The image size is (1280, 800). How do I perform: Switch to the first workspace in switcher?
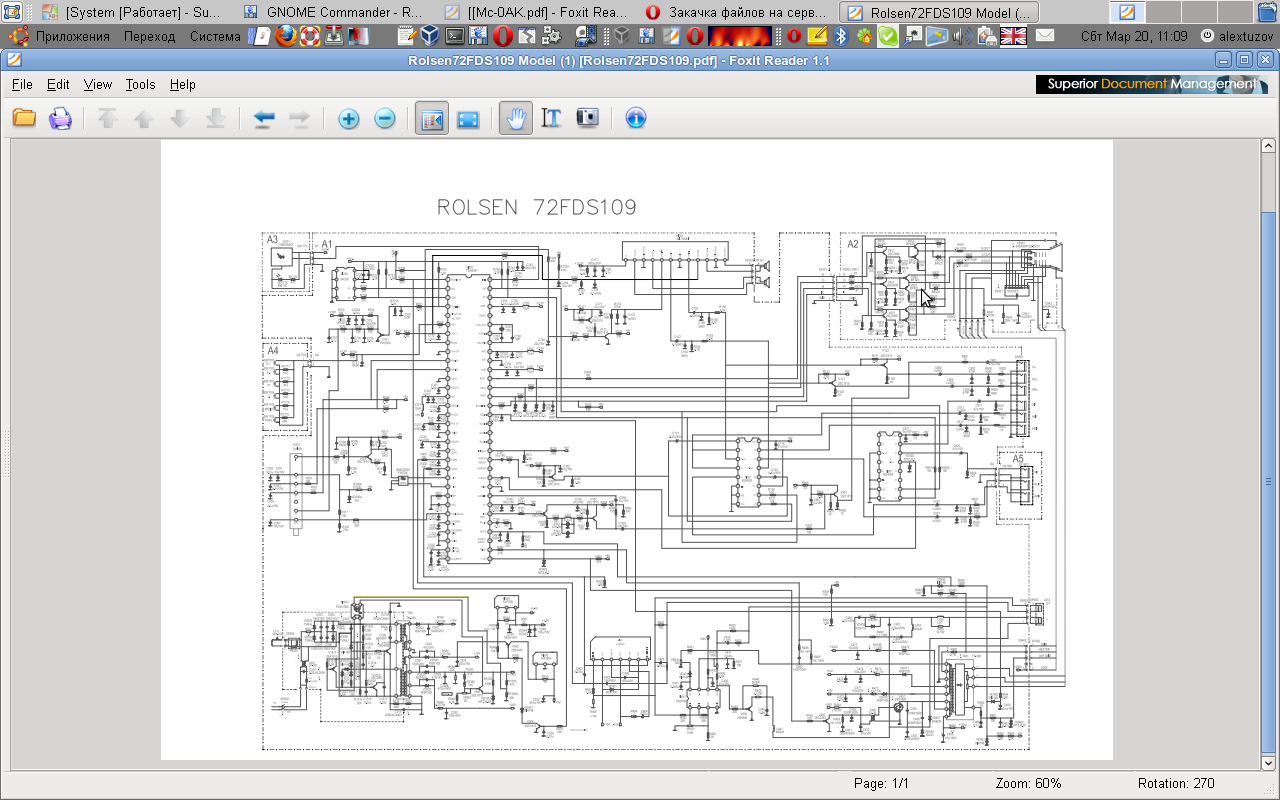(x=1128, y=13)
